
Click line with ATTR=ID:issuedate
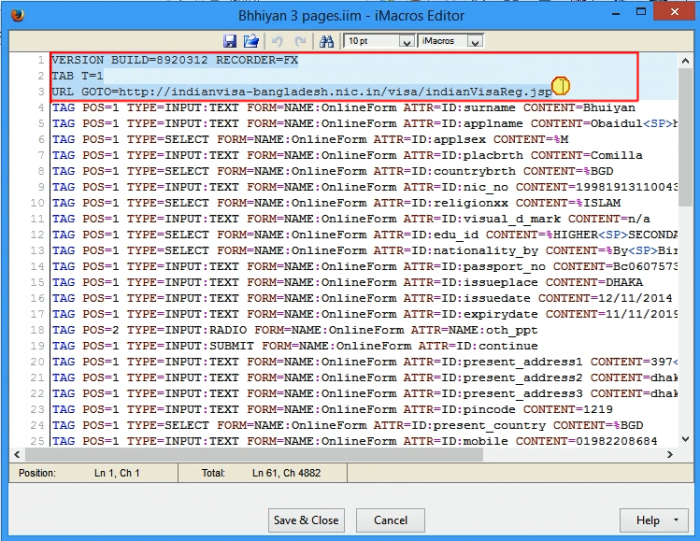click(362, 298)
